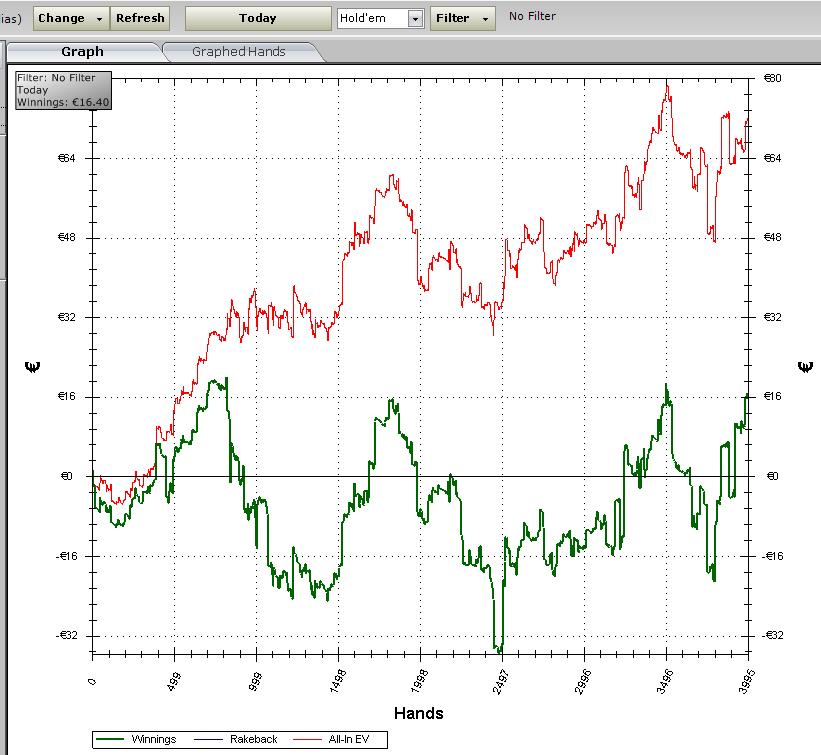Click the 3496 hands axis label

[663, 681]
